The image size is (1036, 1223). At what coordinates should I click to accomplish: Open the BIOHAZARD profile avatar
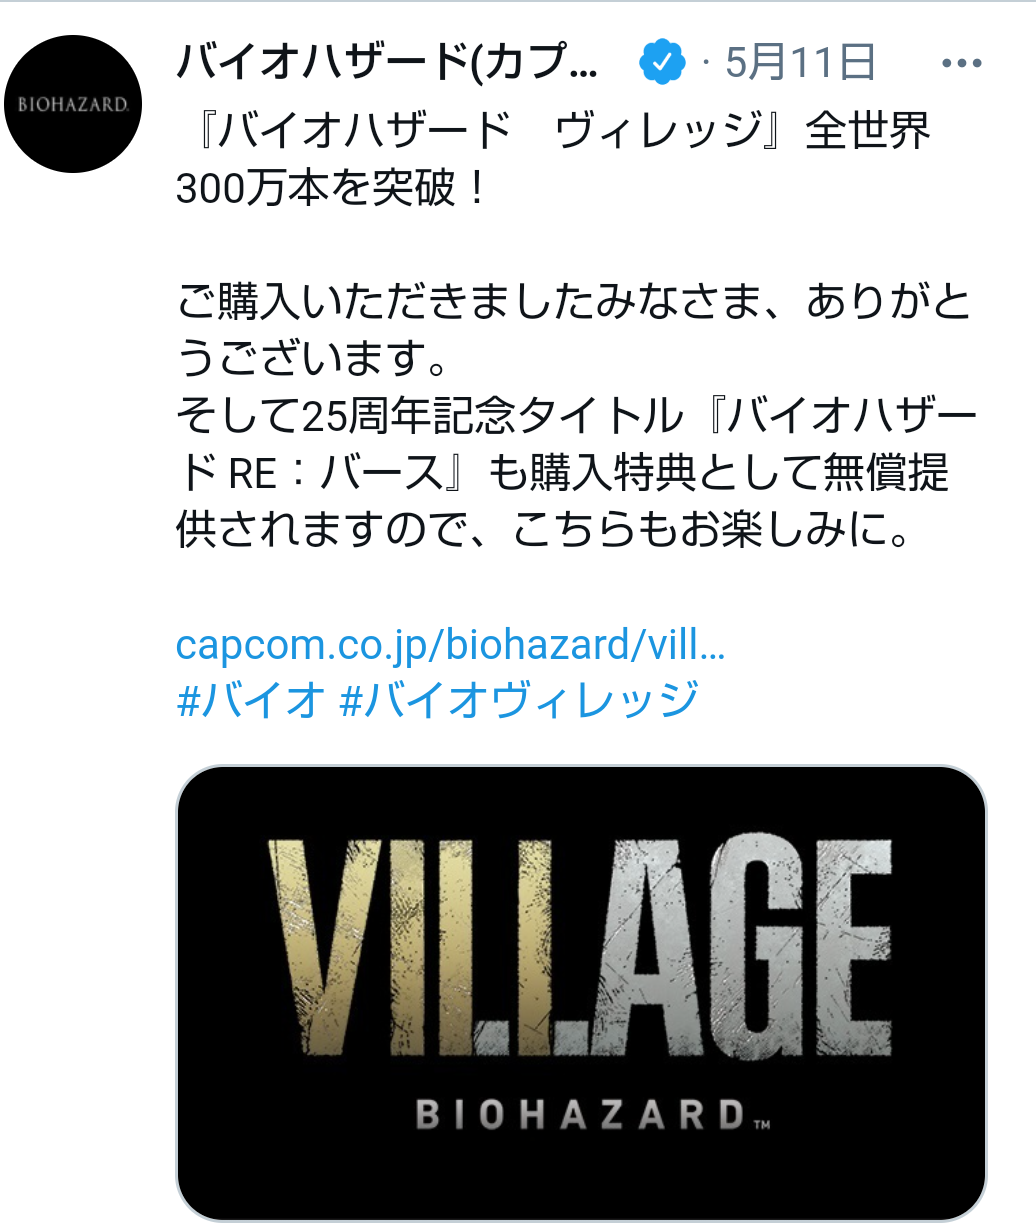[74, 104]
